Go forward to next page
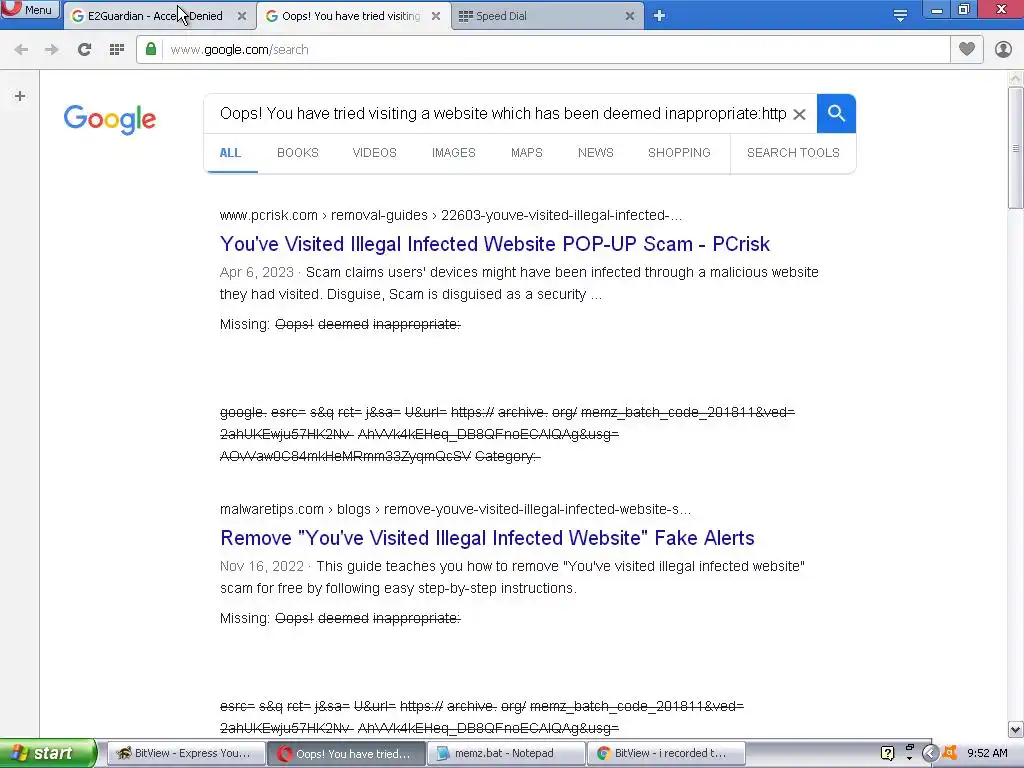The image size is (1024, 768). click(52, 50)
